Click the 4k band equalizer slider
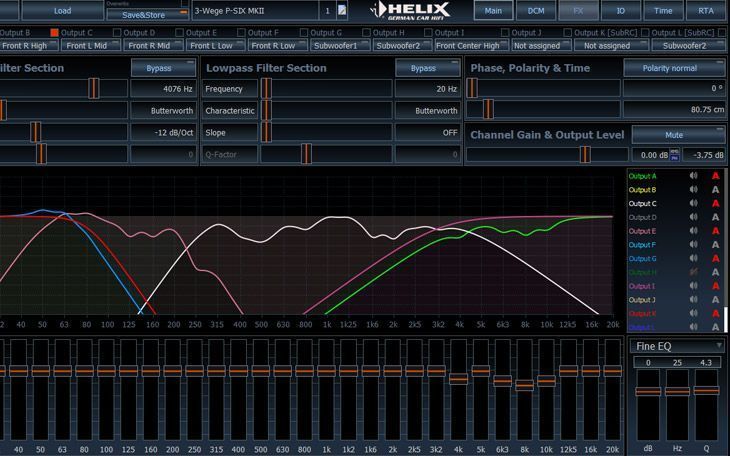730x456 pixels. click(458, 379)
